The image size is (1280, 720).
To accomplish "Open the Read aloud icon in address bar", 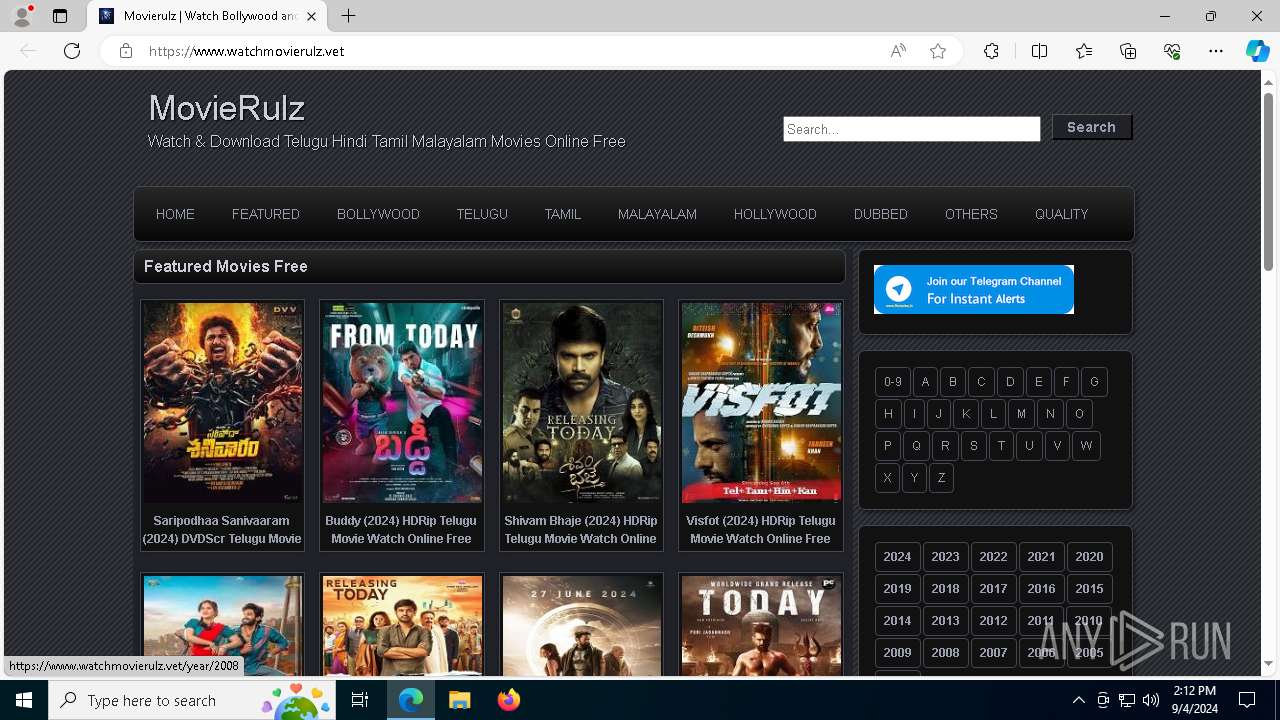I will pos(898,51).
